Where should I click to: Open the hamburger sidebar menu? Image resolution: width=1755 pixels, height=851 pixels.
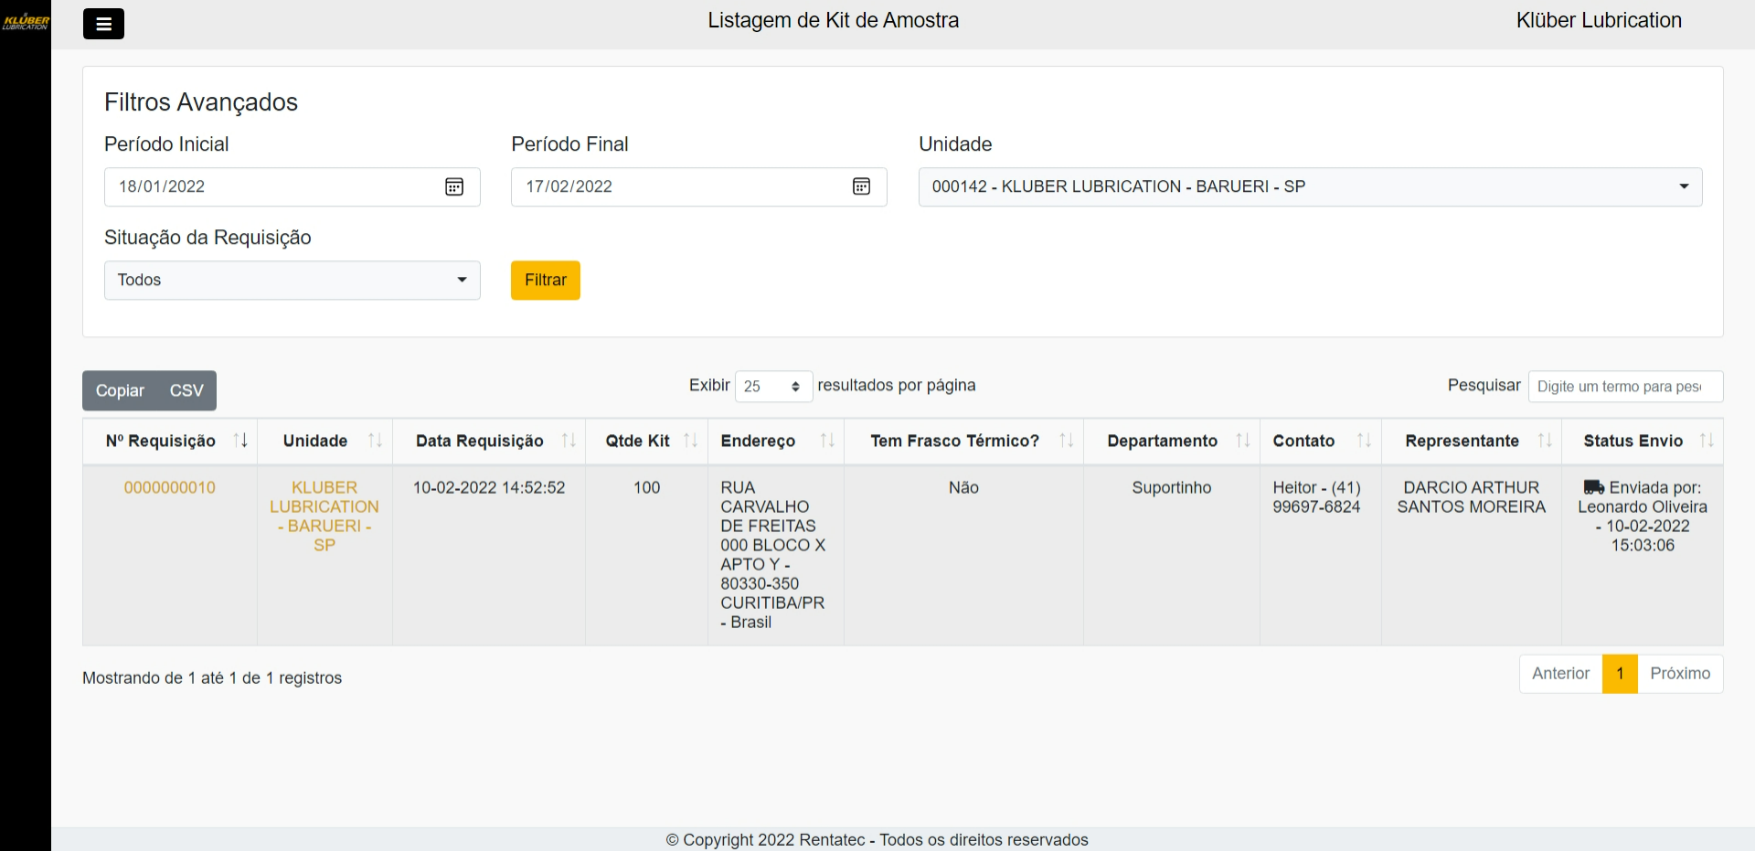103,24
